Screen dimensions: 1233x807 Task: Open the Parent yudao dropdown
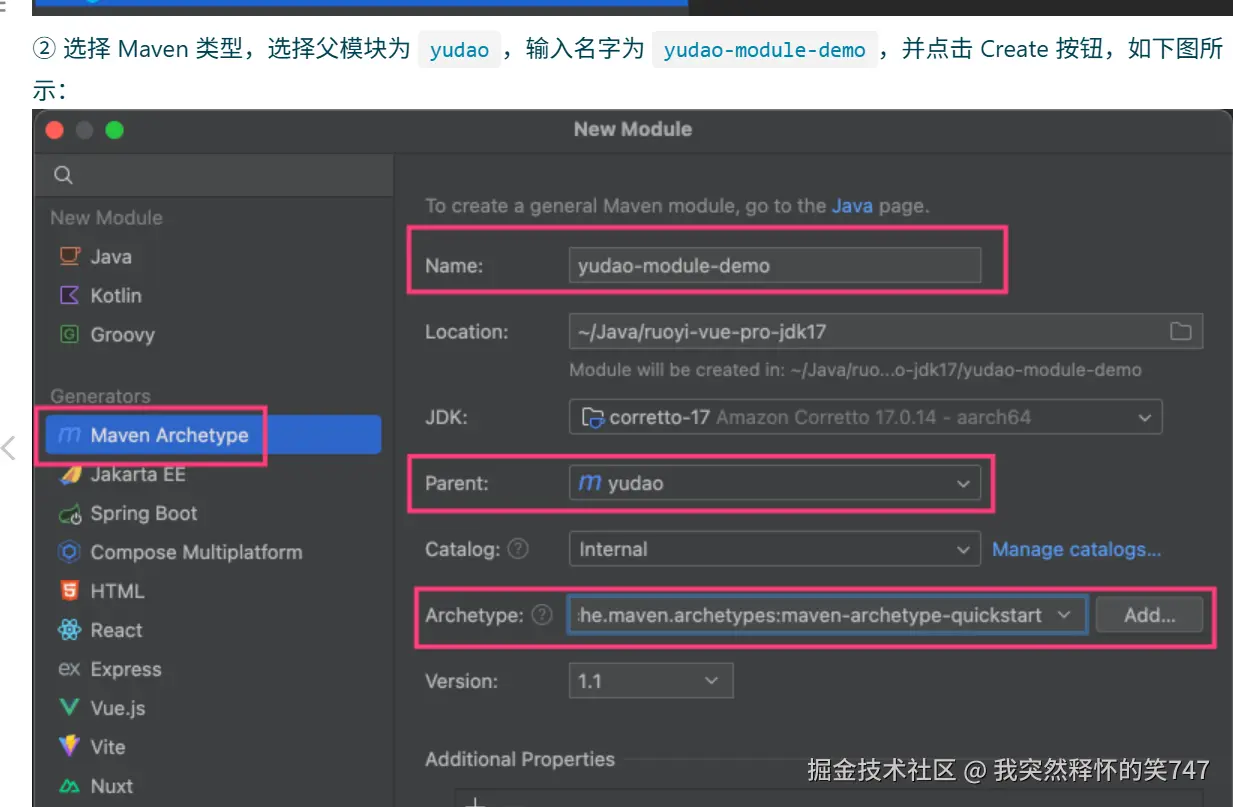pyautogui.click(x=775, y=483)
